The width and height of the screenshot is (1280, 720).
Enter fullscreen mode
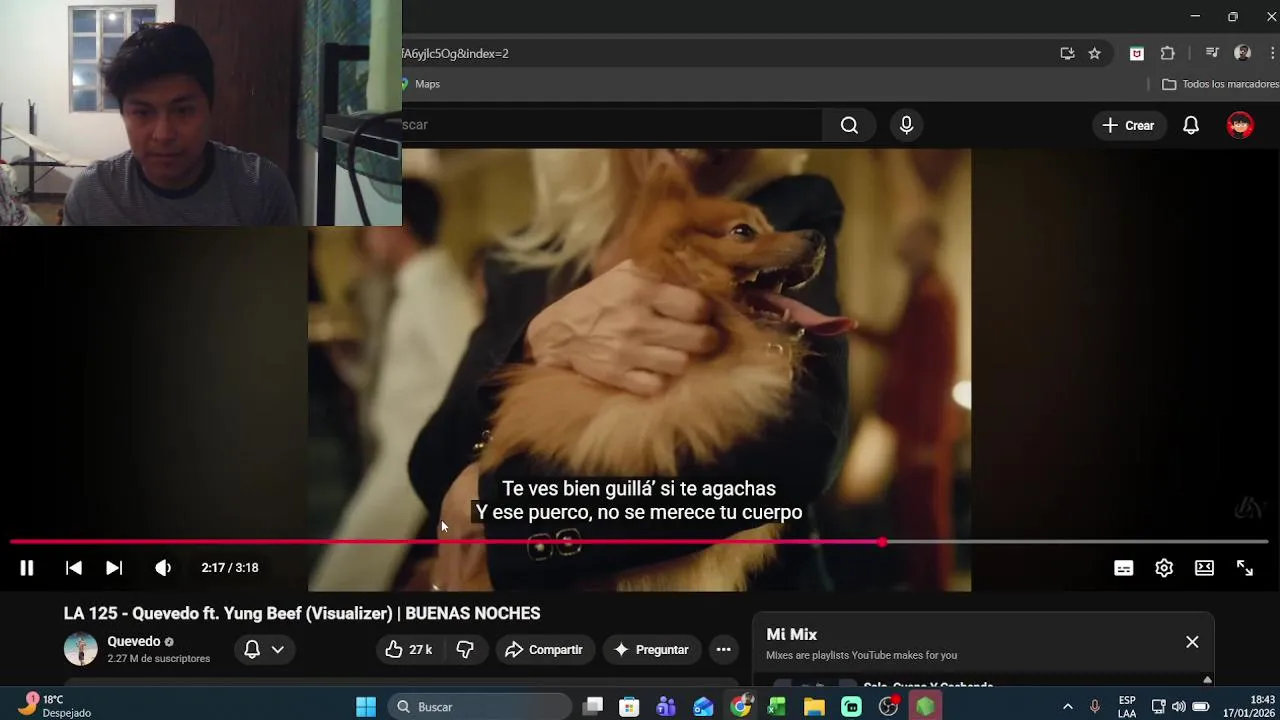pos(1245,567)
